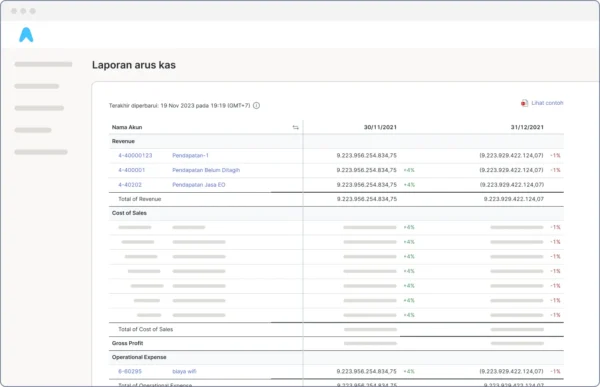Click the info icon beside last-updated timestamp
This screenshot has height=387, width=600.
(x=256, y=106)
